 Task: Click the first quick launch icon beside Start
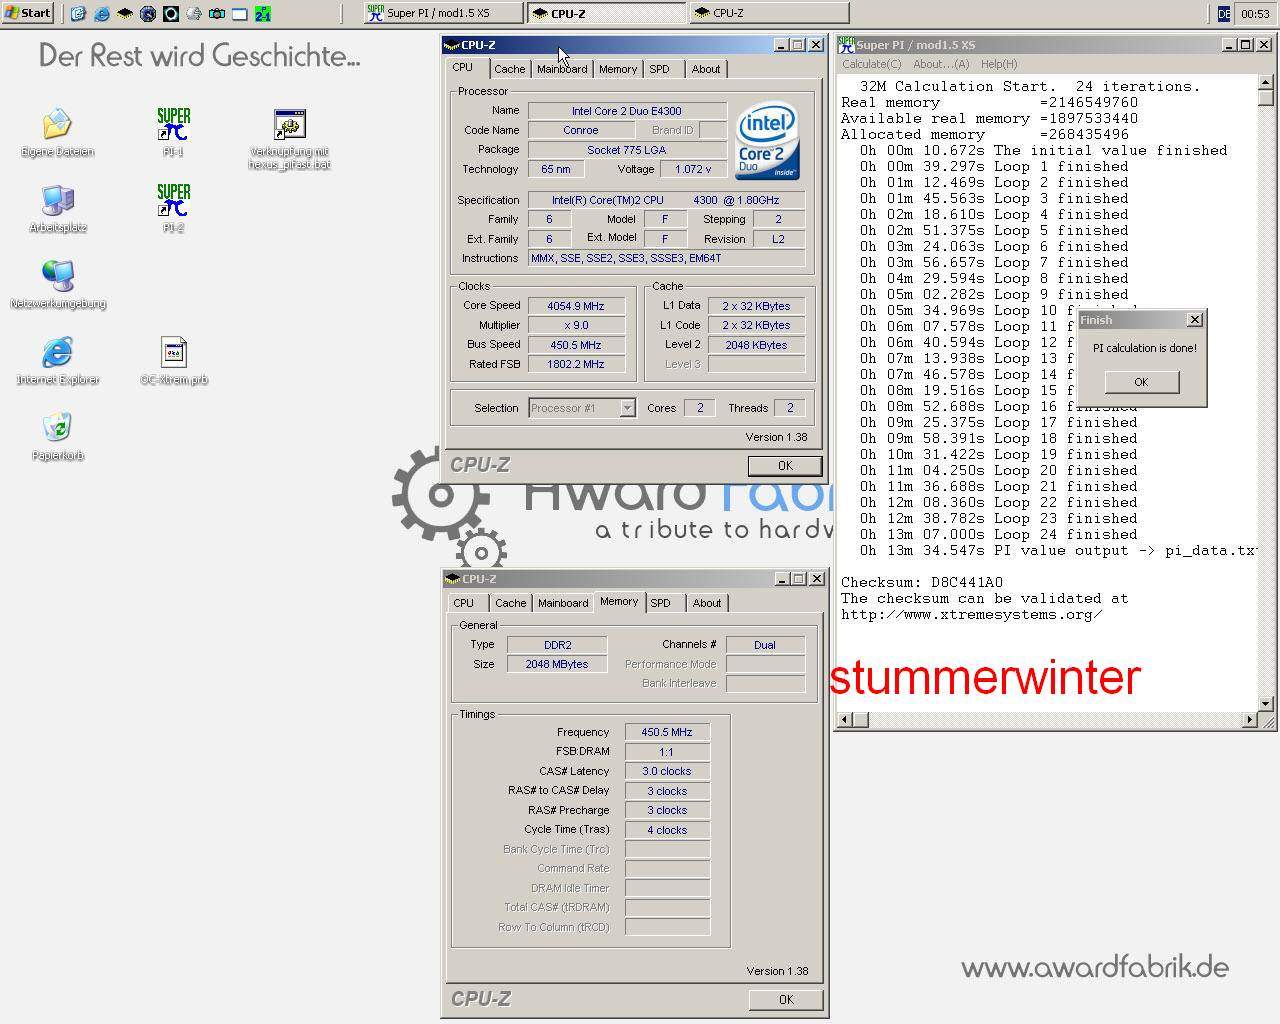[x=79, y=13]
